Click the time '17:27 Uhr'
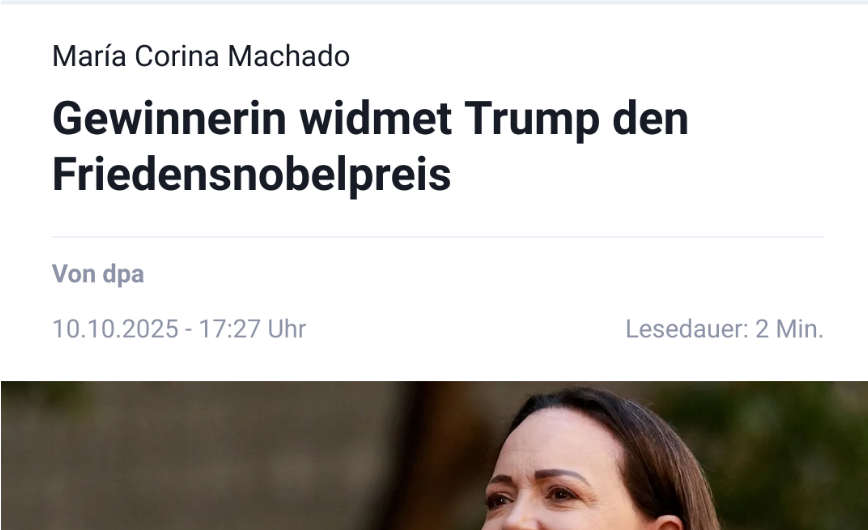The width and height of the screenshot is (868, 530). 252,329
